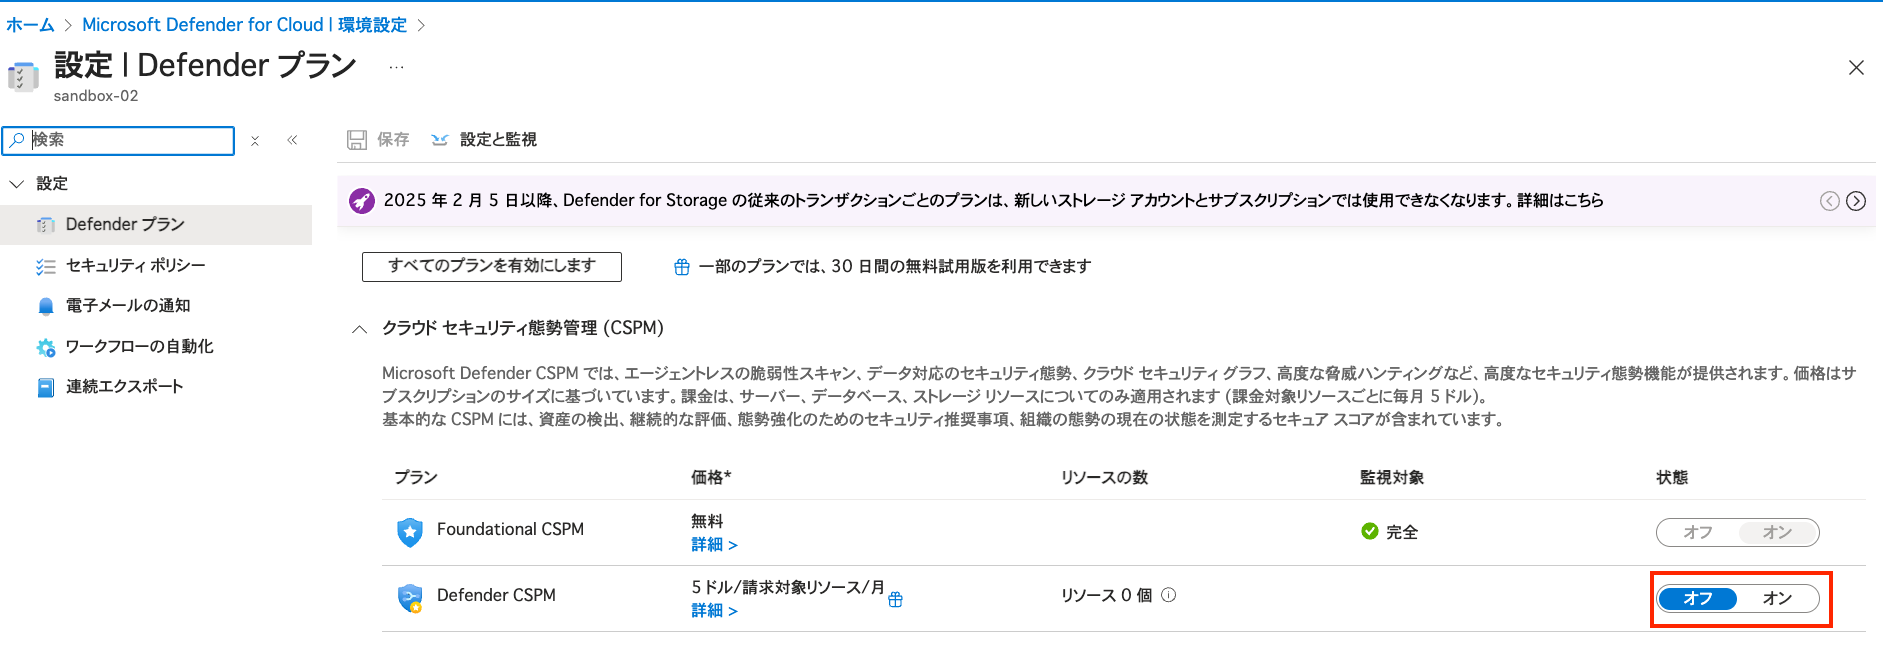This screenshot has width=1883, height=670.
Task: Close the settings blade with X
Action: pos(1856,68)
